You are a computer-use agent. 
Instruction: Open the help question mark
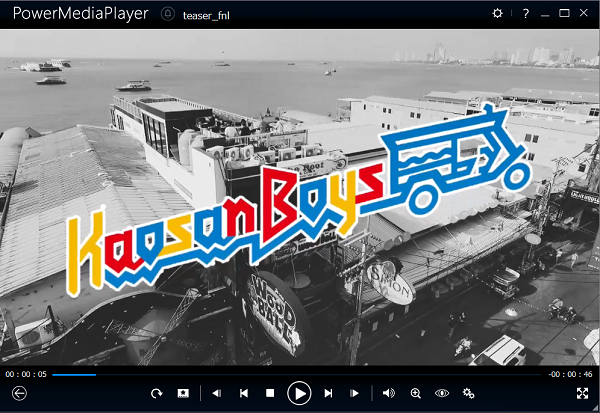click(526, 13)
